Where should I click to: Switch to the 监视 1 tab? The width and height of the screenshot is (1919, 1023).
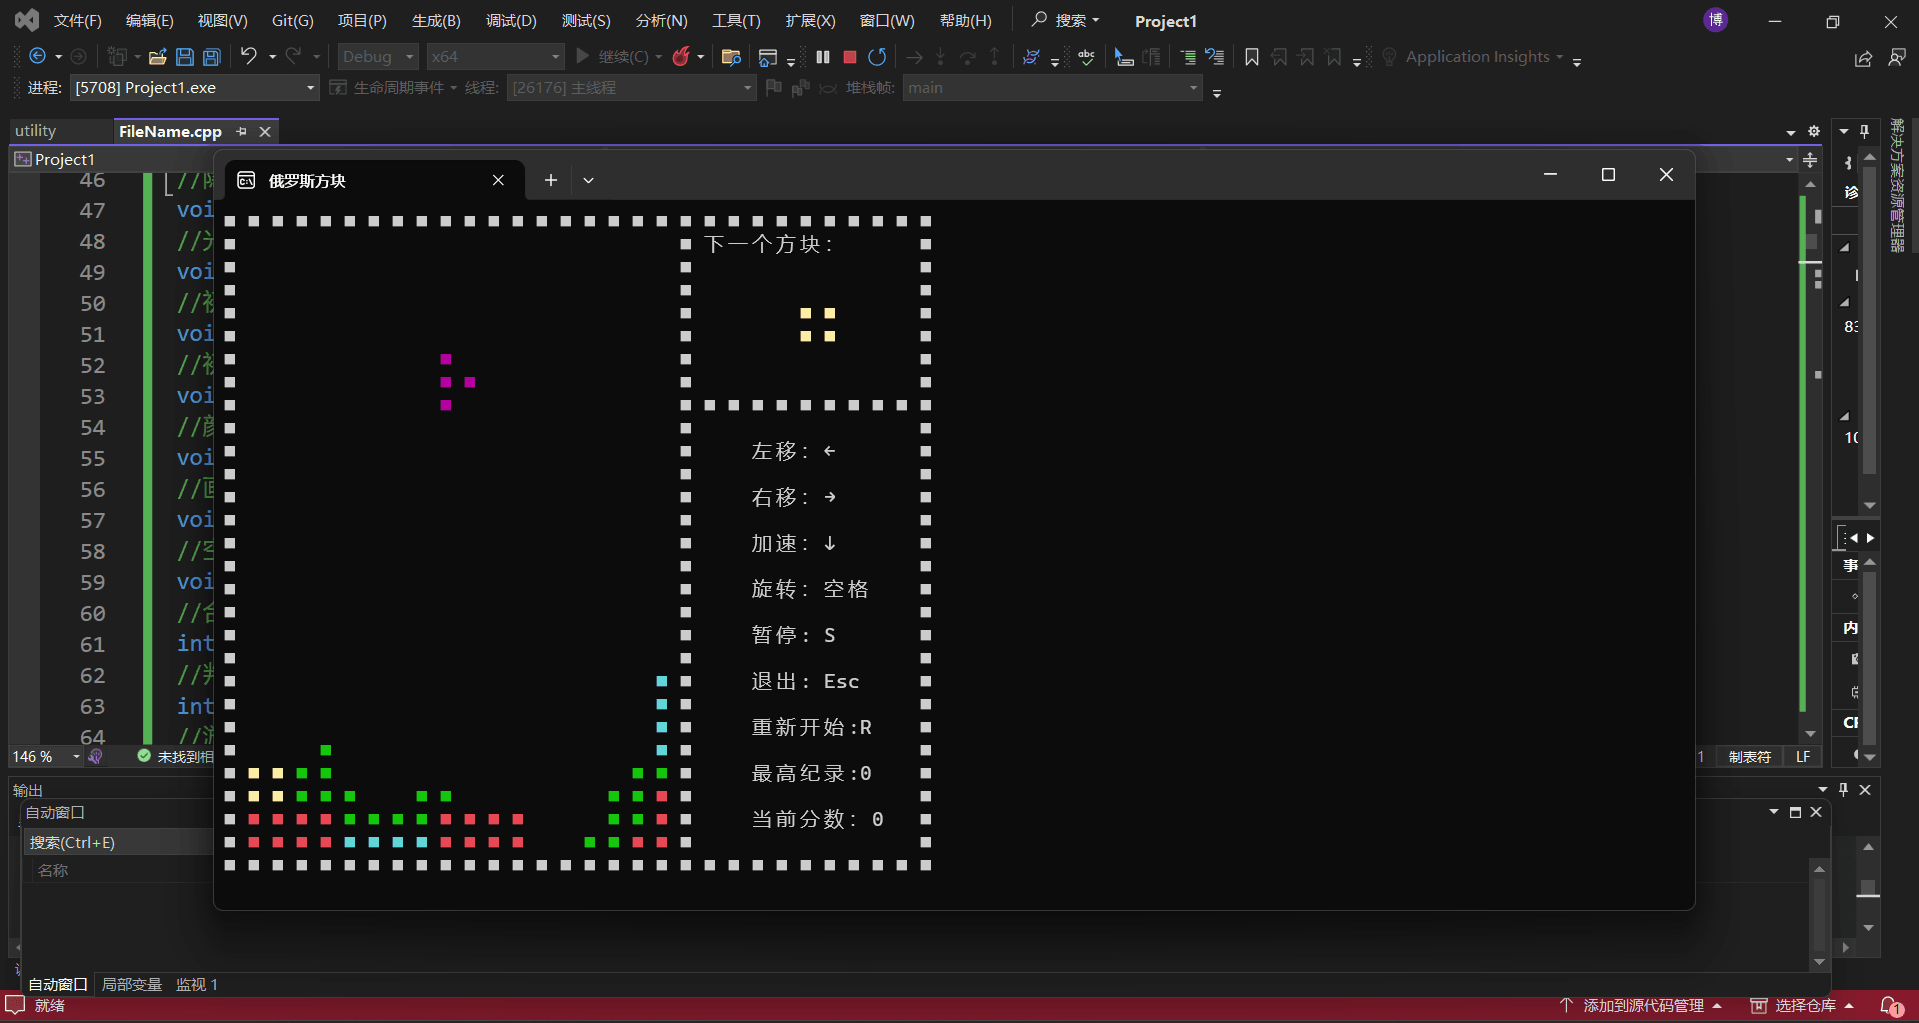(197, 985)
